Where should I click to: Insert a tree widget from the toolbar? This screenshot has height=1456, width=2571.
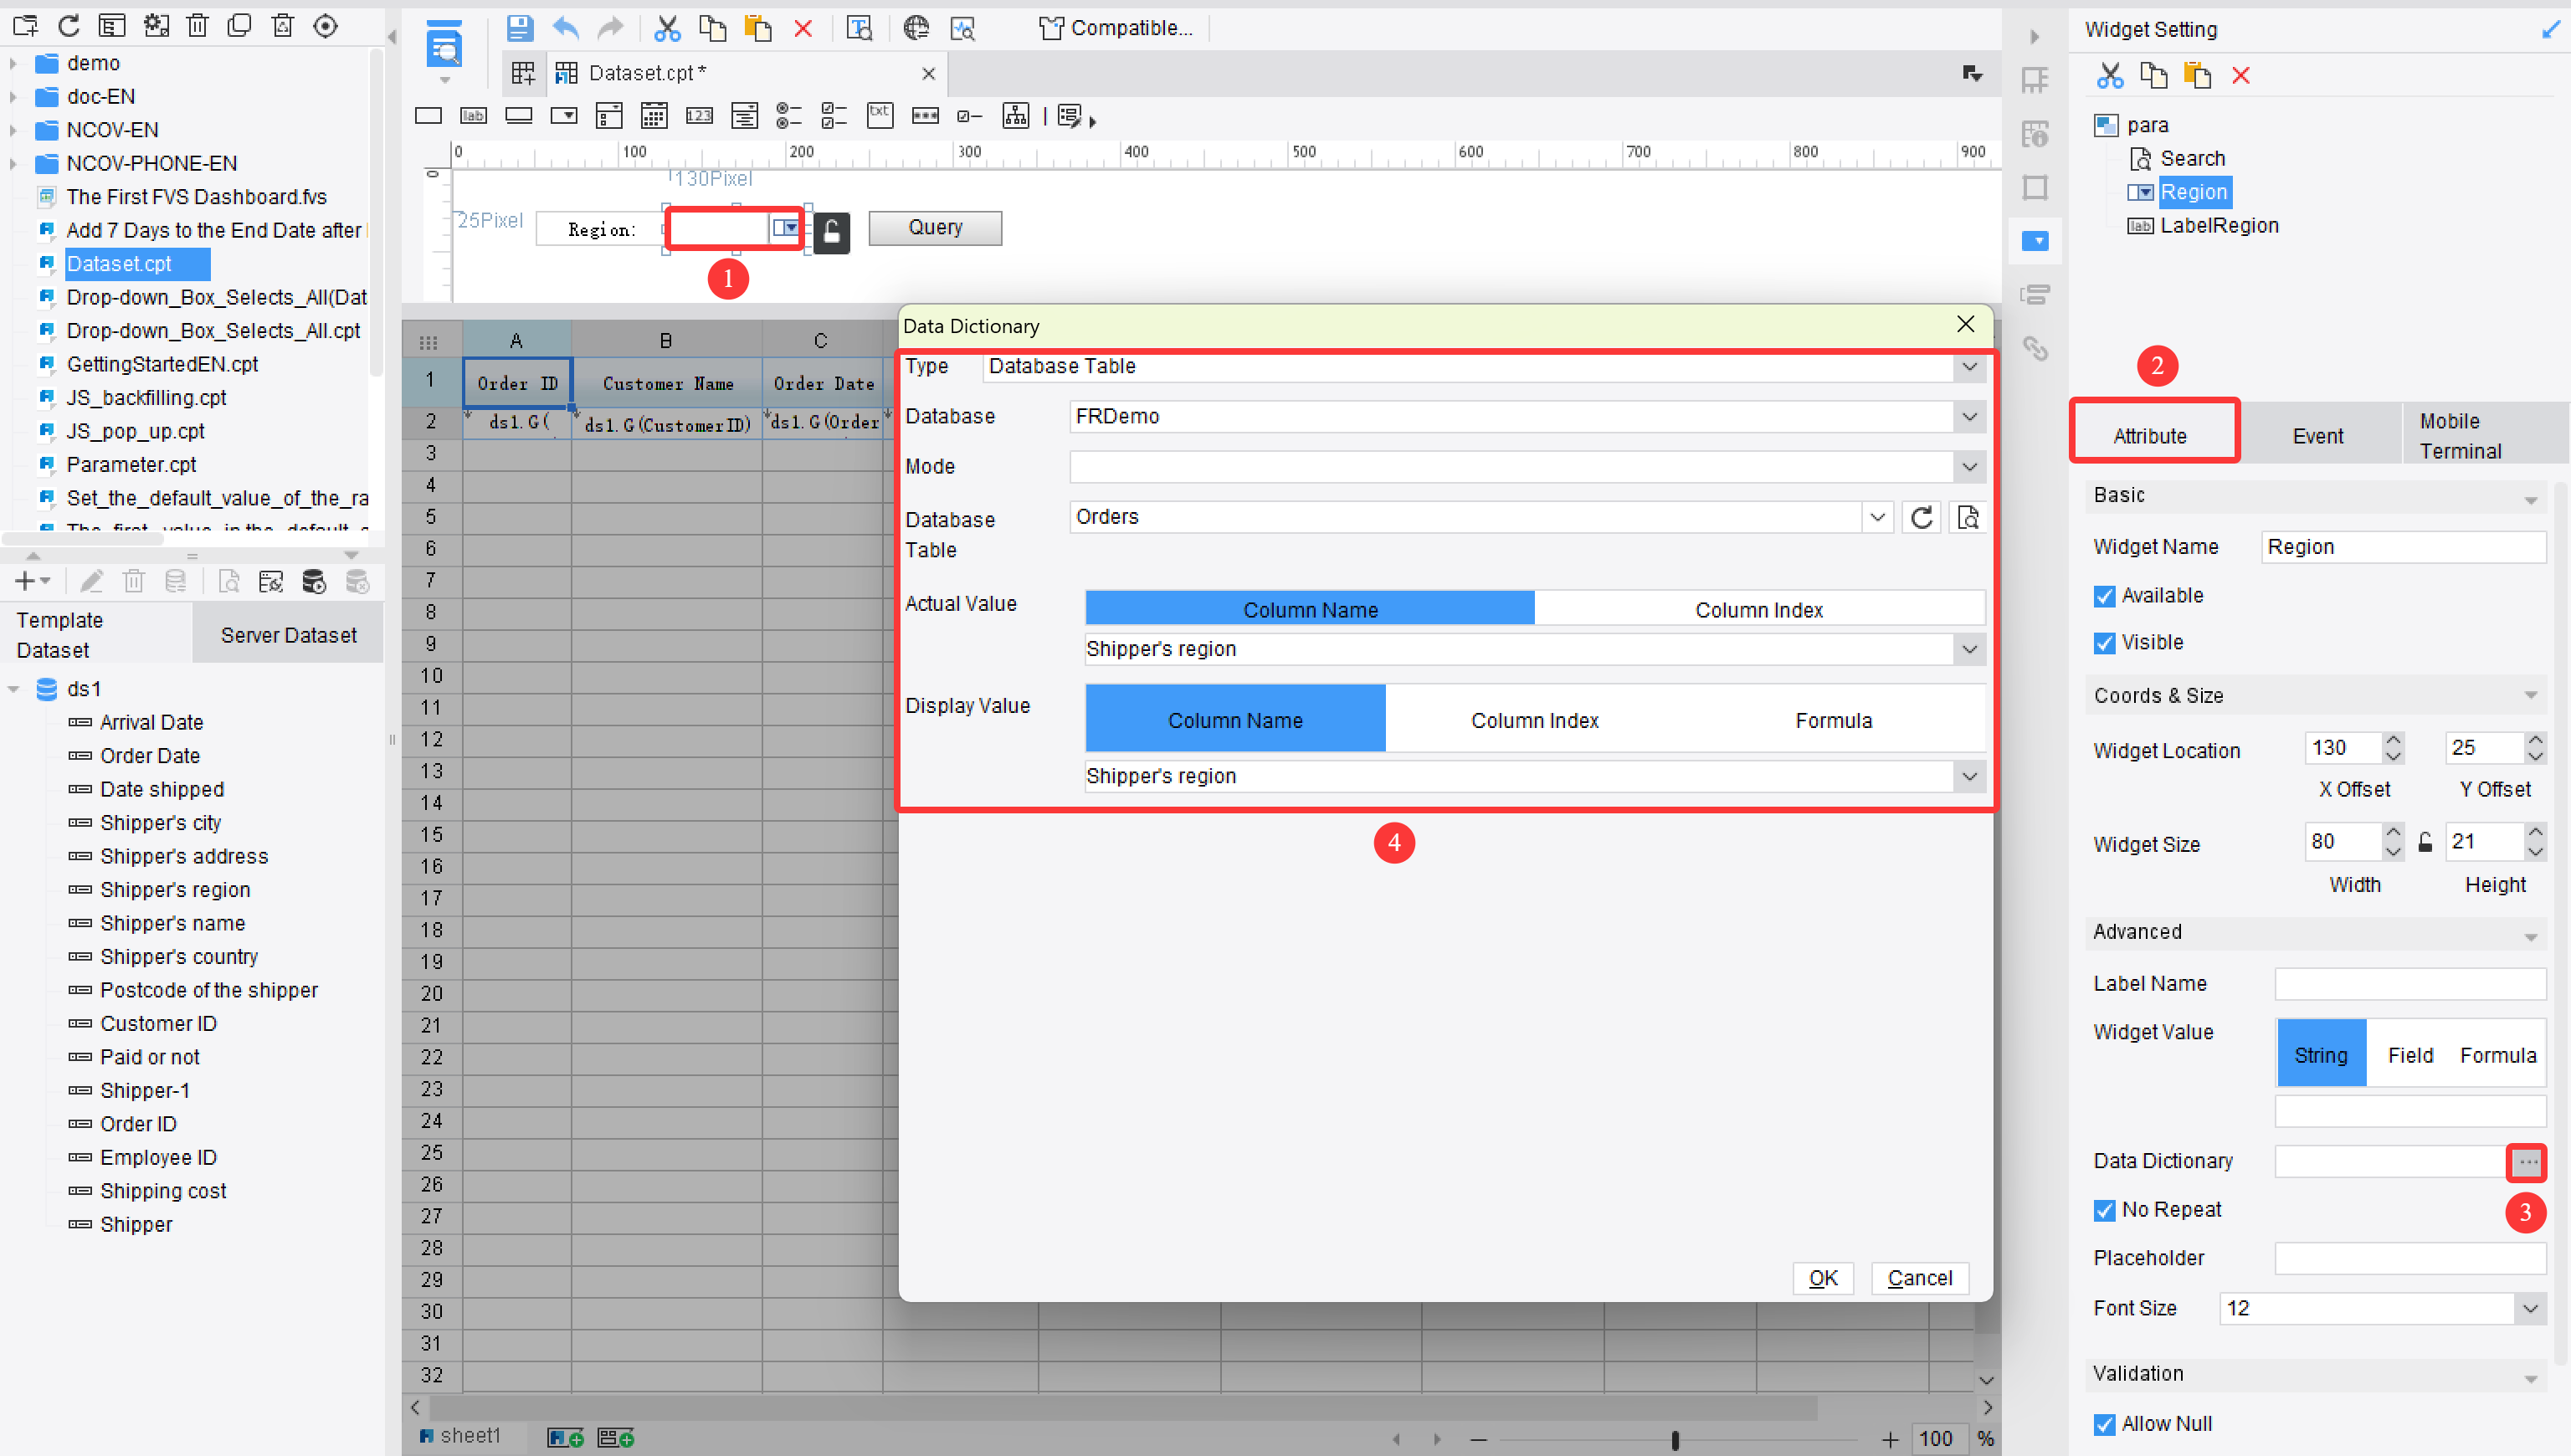[x=1015, y=116]
